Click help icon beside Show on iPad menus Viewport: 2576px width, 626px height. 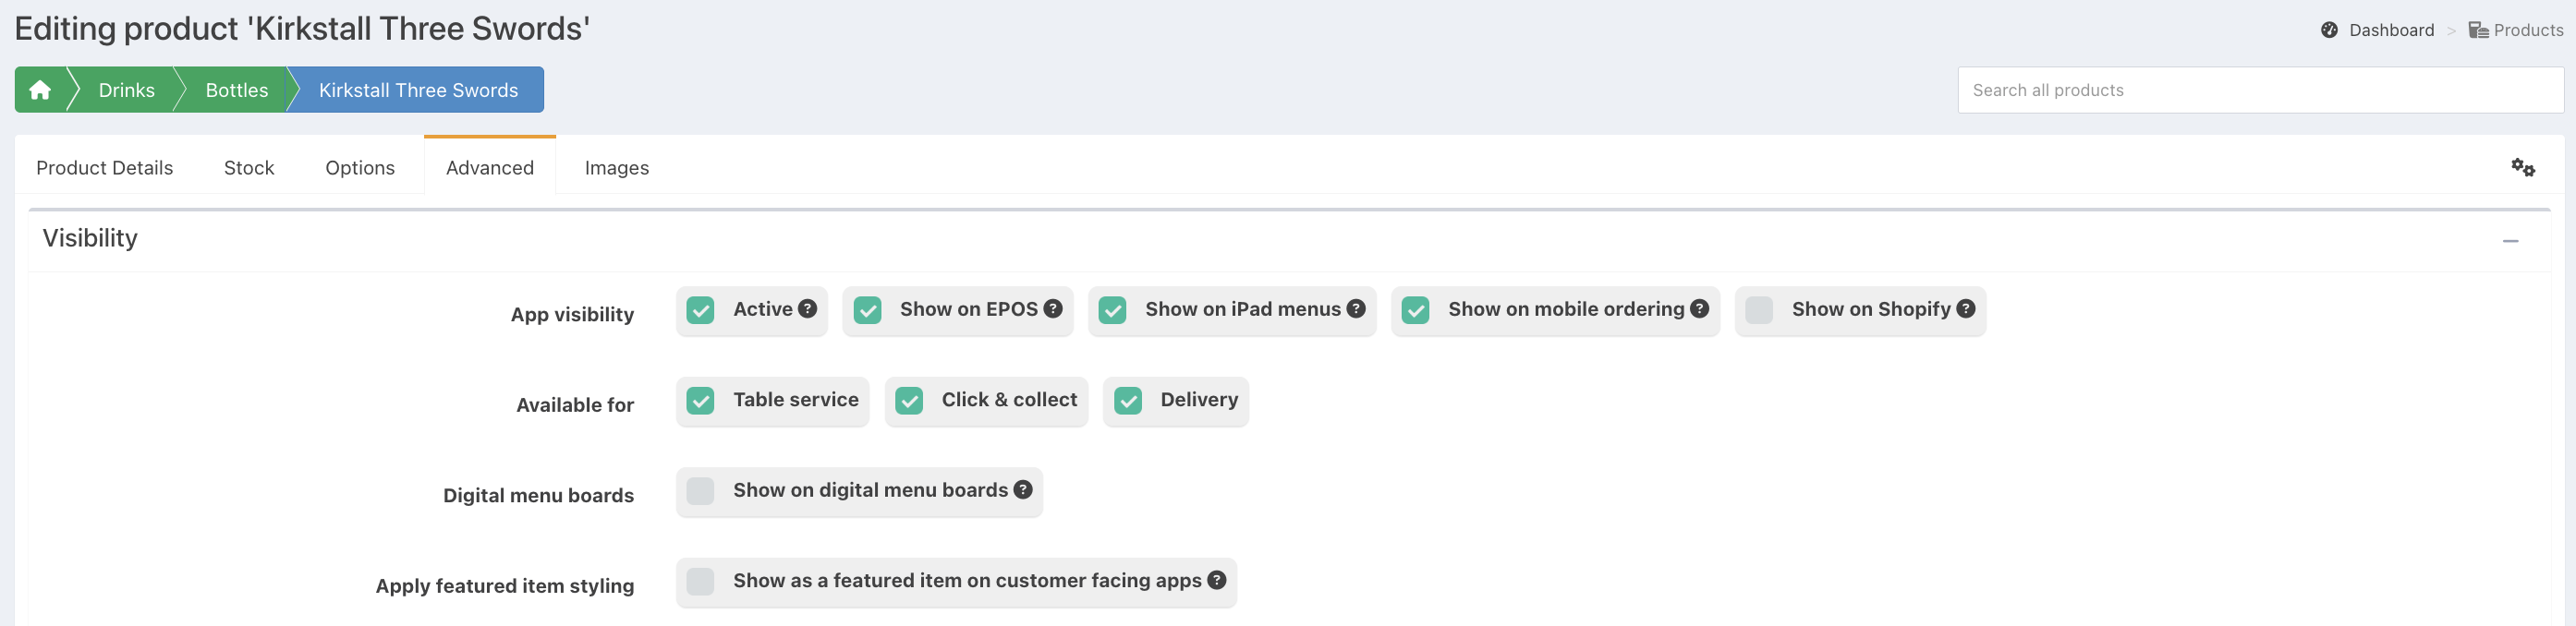click(1355, 309)
